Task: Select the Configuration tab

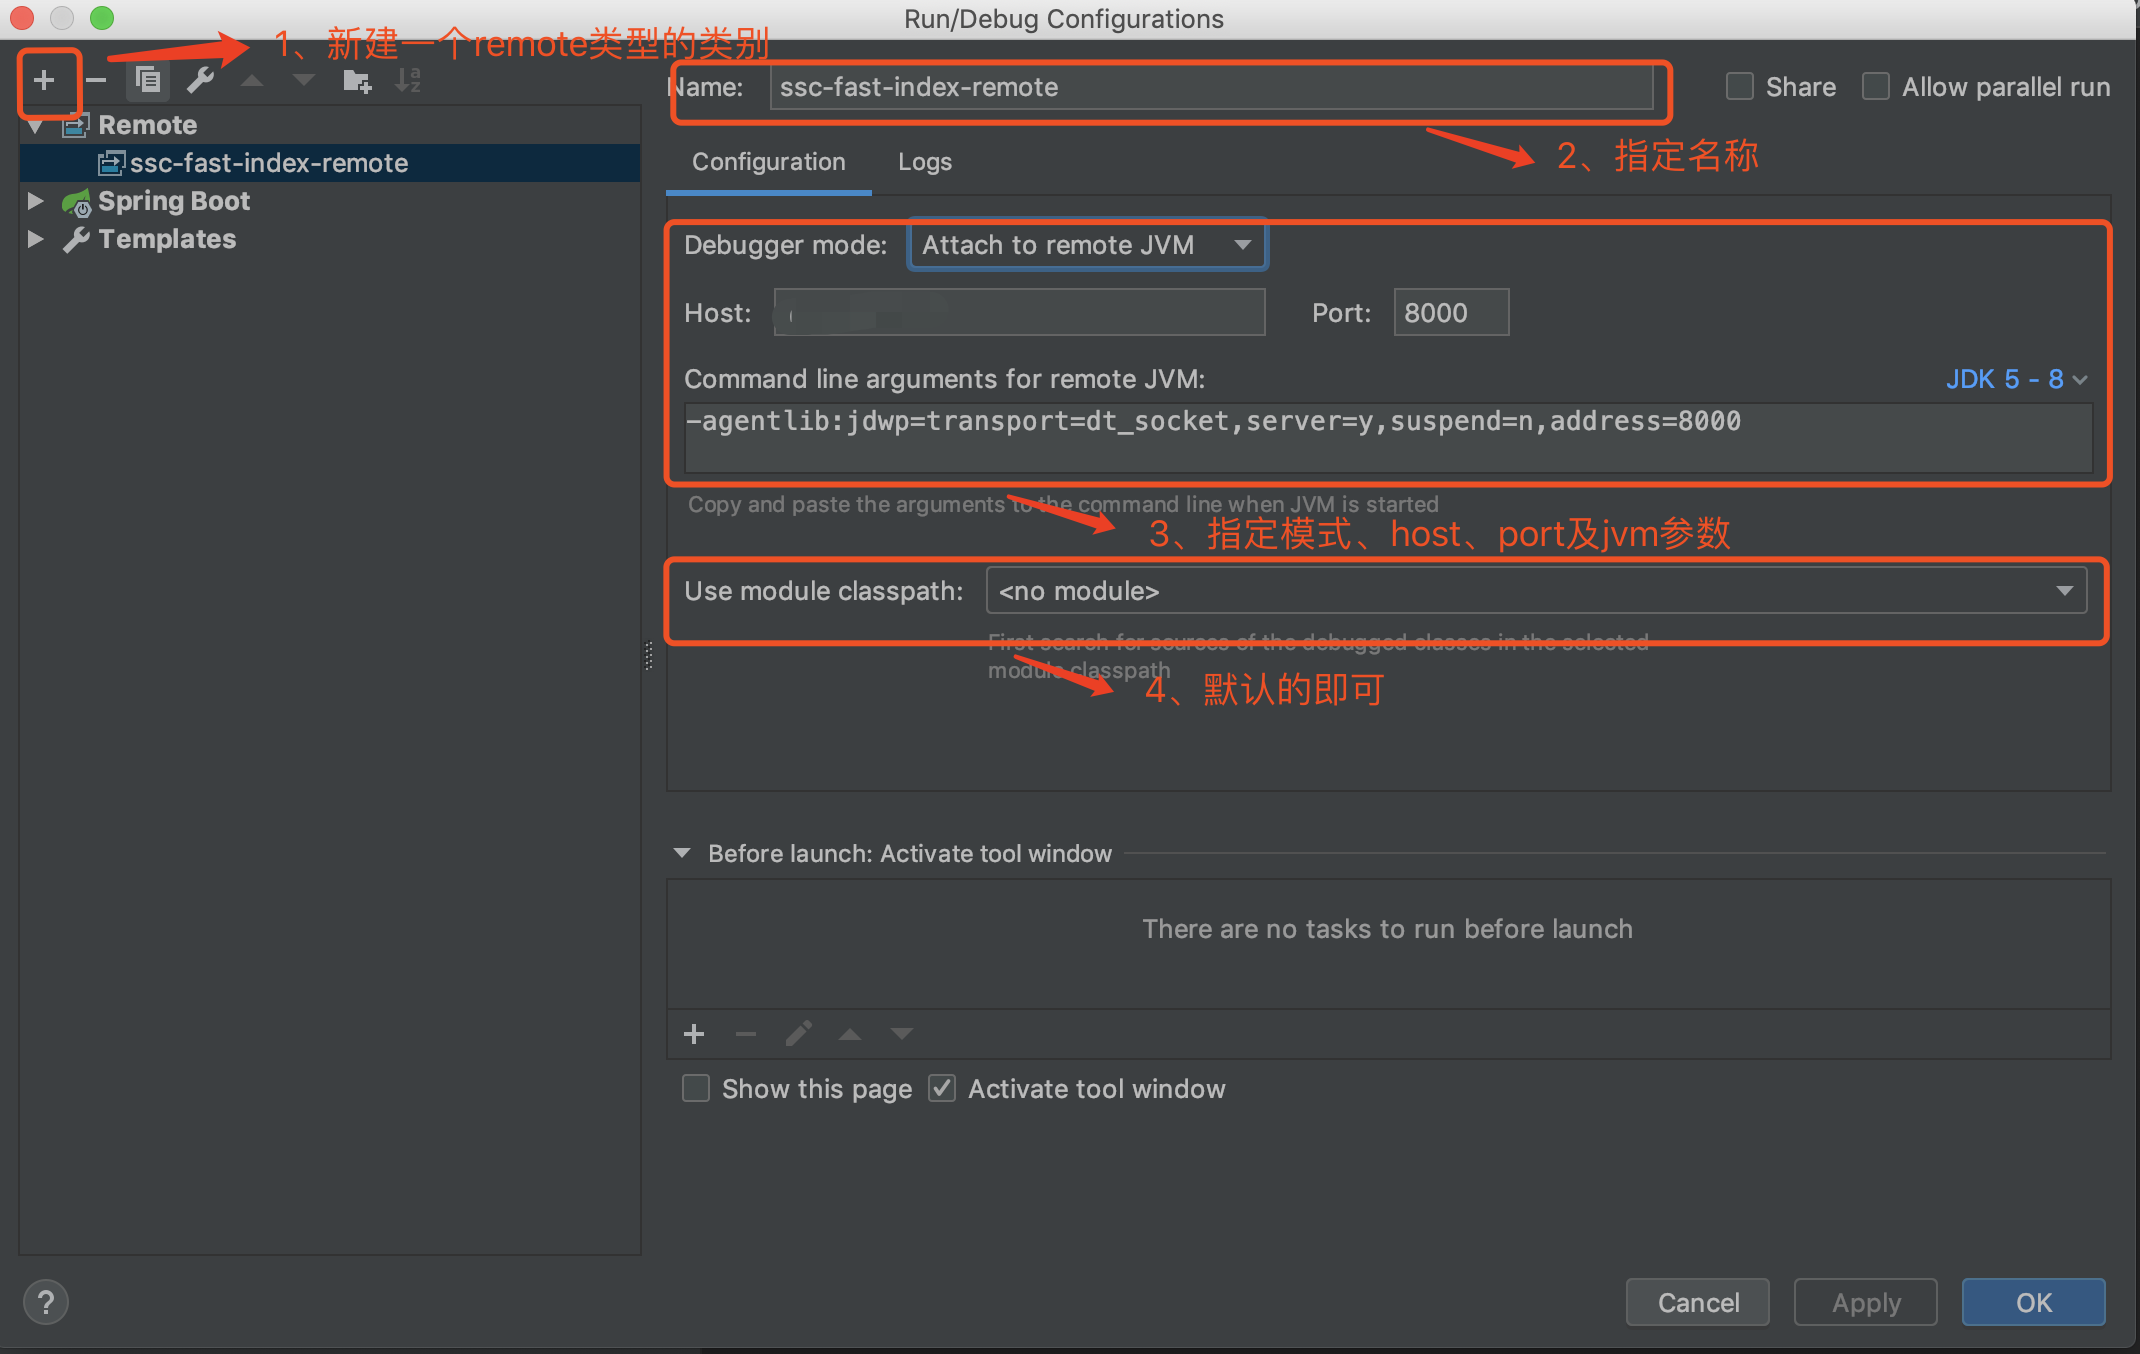Action: (768, 162)
